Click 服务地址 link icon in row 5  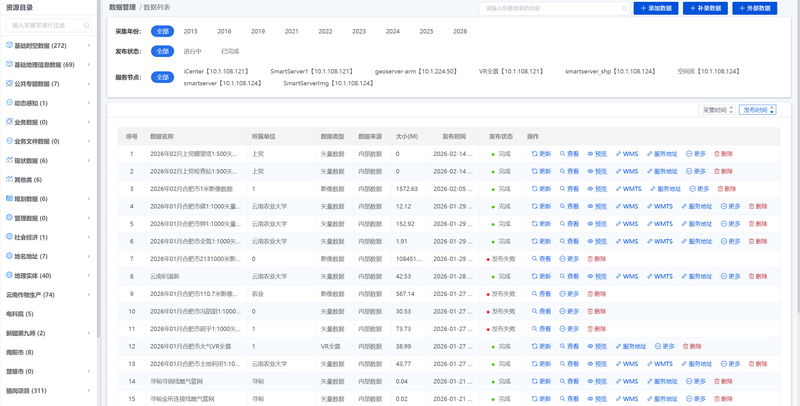pyautogui.click(x=685, y=224)
